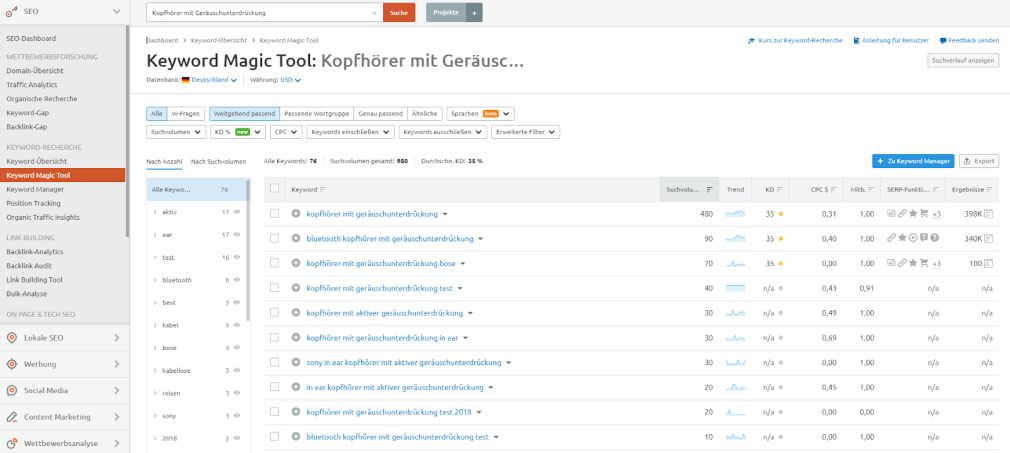Switch to Nach Suchvolumen grouping tab
Viewport: 1010px width, 453px height.
[218, 161]
